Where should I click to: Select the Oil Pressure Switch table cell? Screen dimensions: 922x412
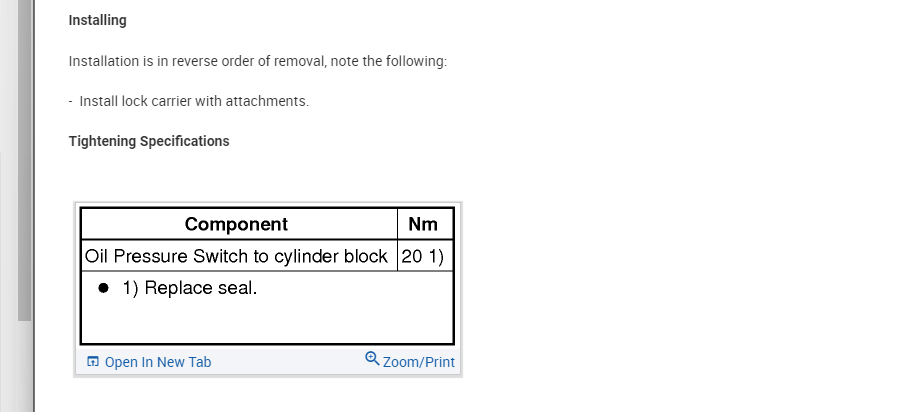237,256
